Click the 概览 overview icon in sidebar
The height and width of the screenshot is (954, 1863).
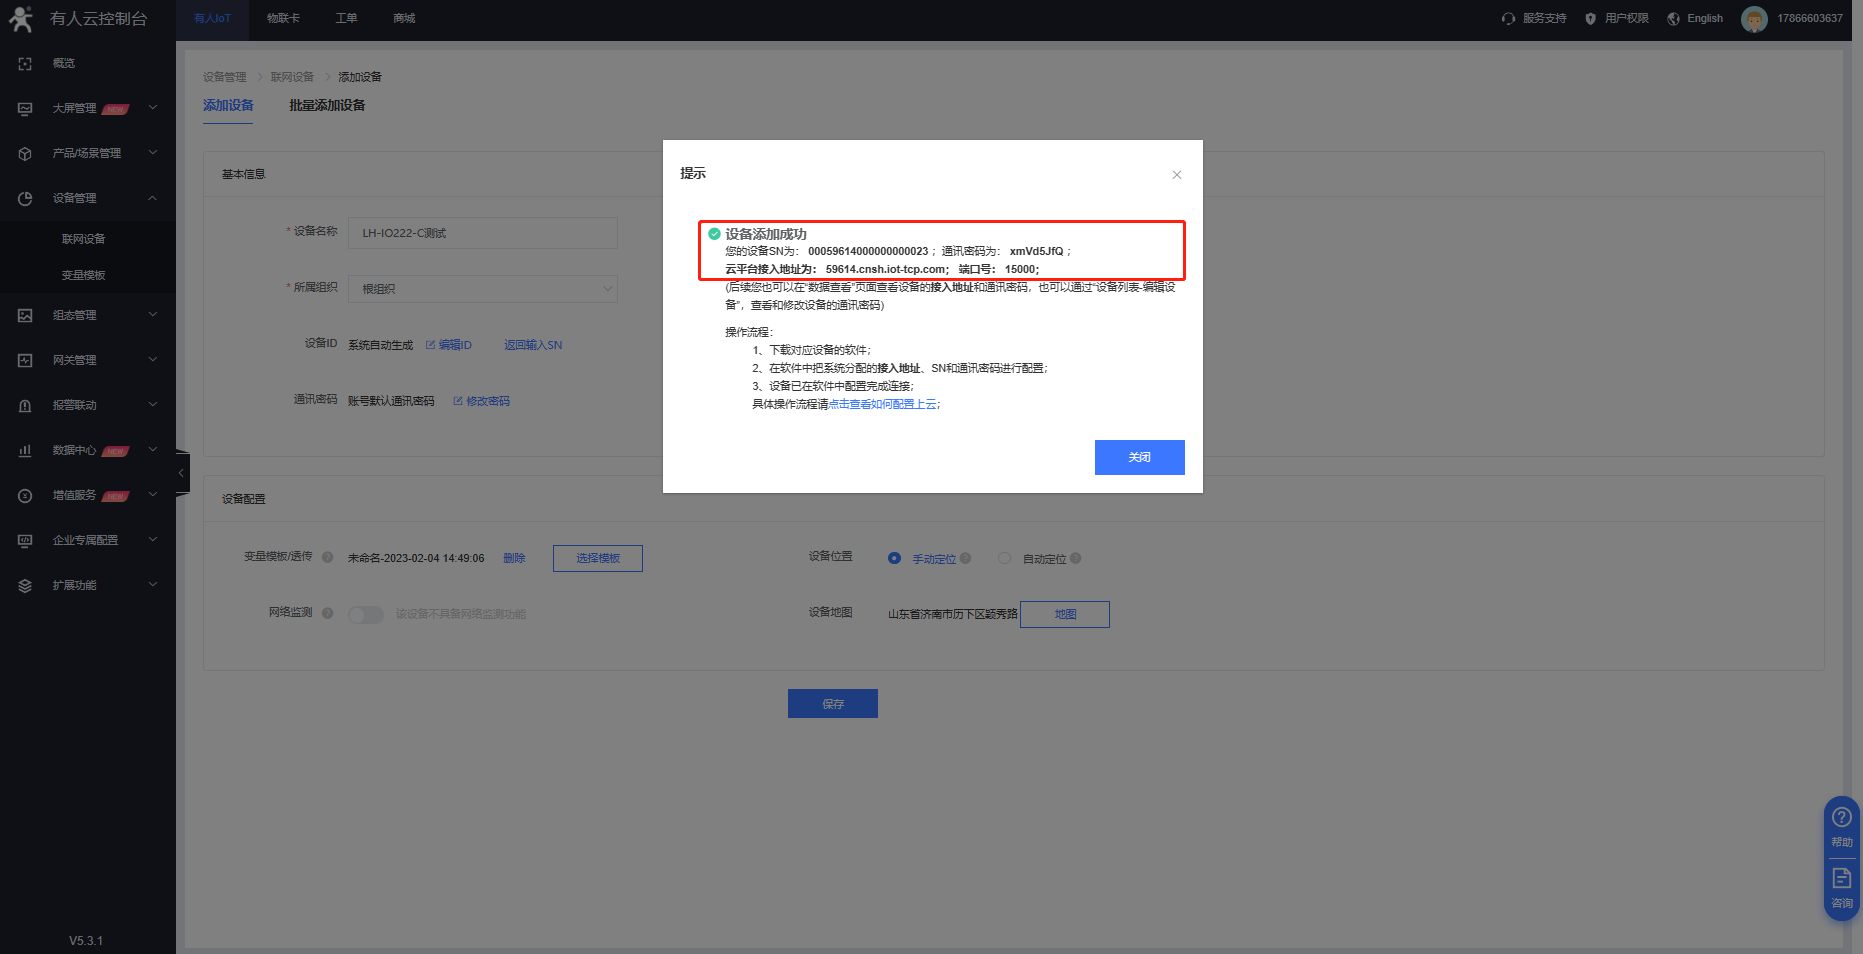point(25,63)
